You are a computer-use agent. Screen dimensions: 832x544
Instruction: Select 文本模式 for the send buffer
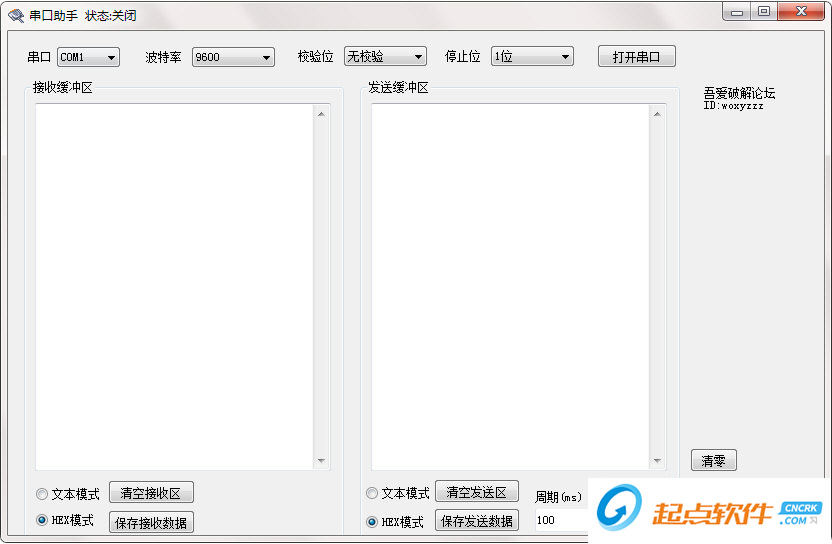(x=398, y=493)
